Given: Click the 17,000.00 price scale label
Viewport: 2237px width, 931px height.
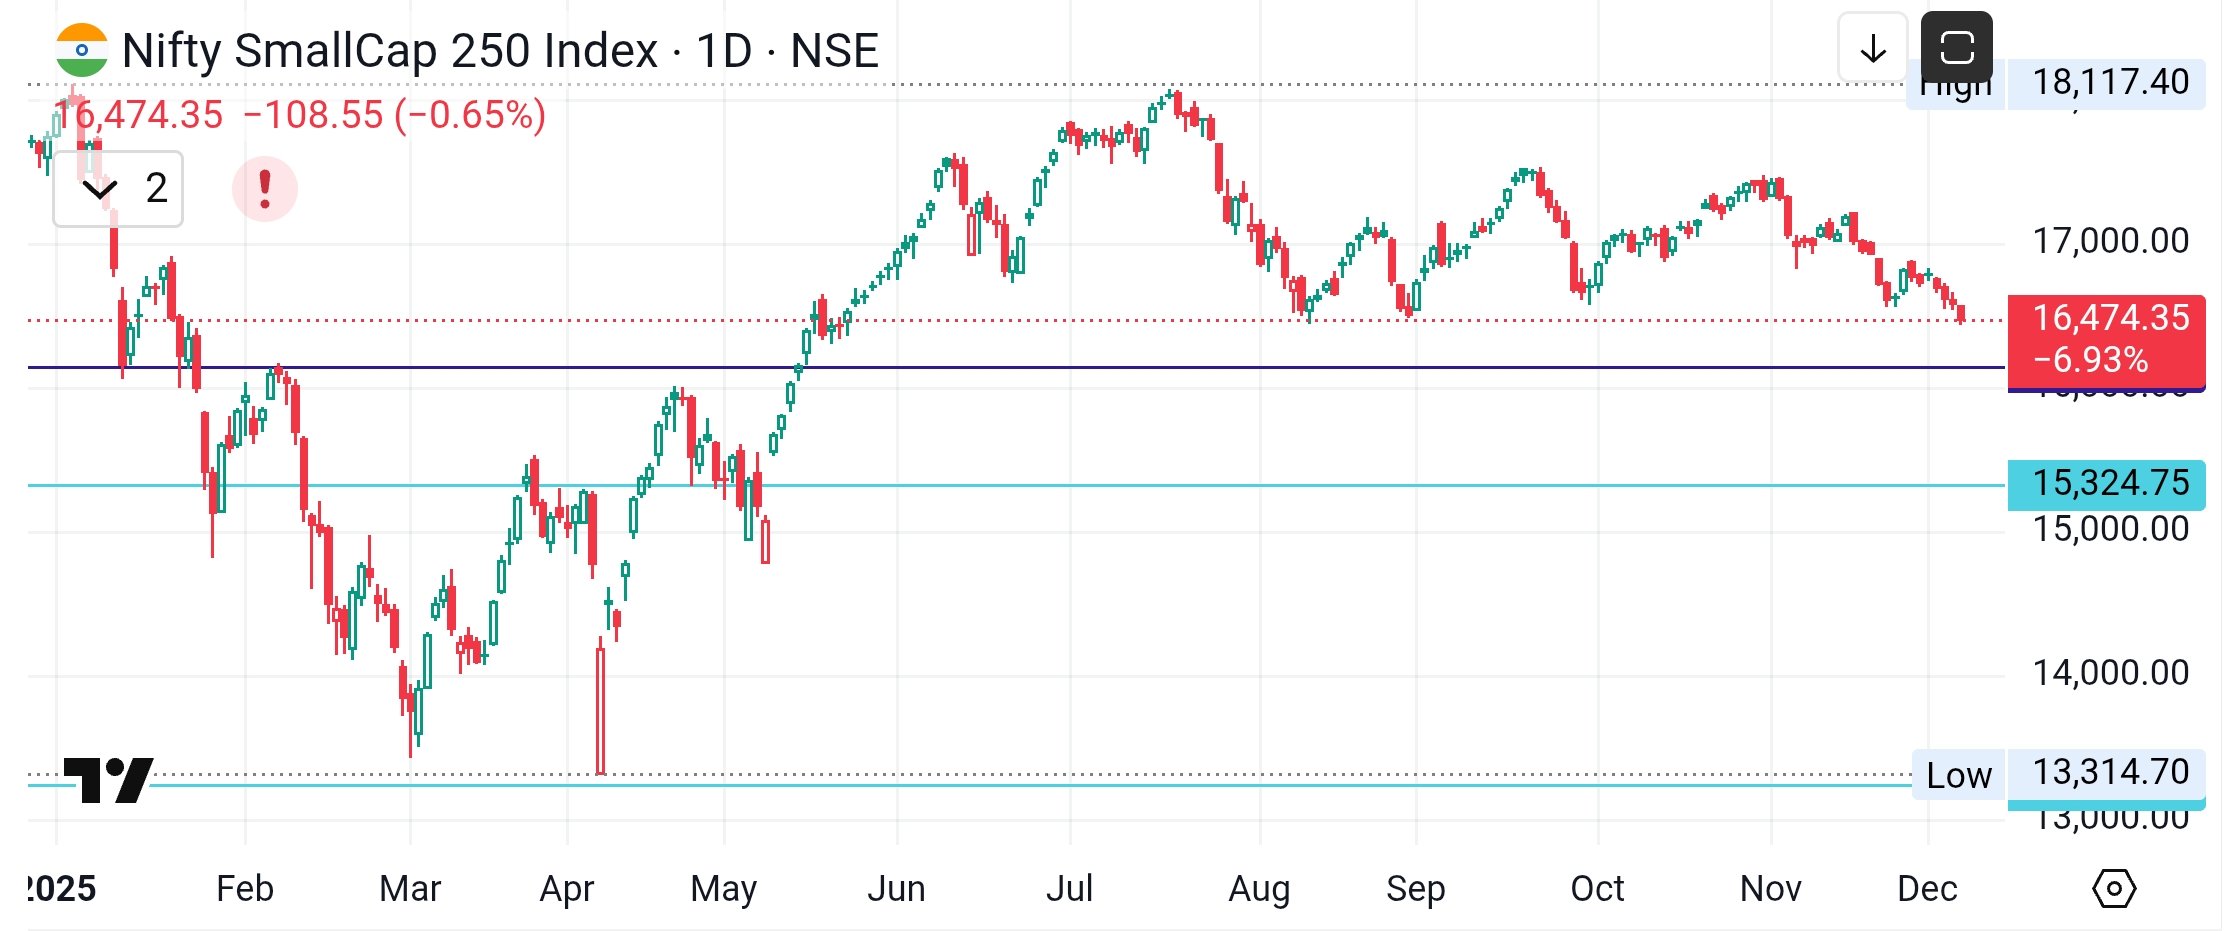Looking at the screenshot, I should tap(2110, 241).
